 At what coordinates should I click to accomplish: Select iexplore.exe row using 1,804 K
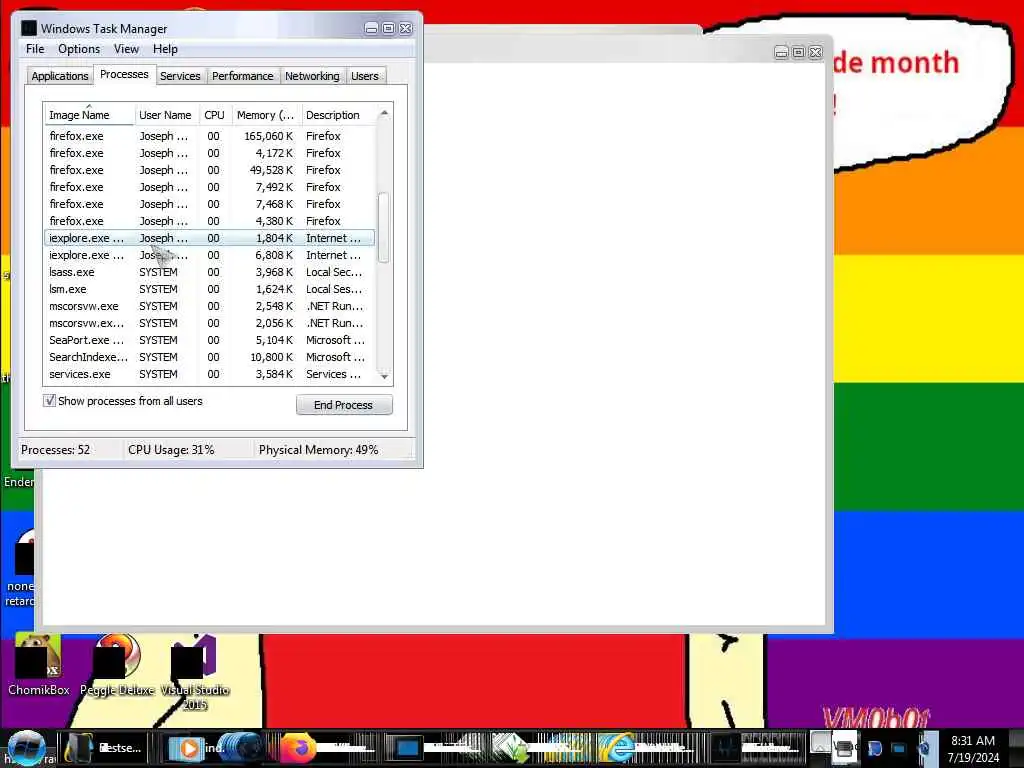coord(210,238)
